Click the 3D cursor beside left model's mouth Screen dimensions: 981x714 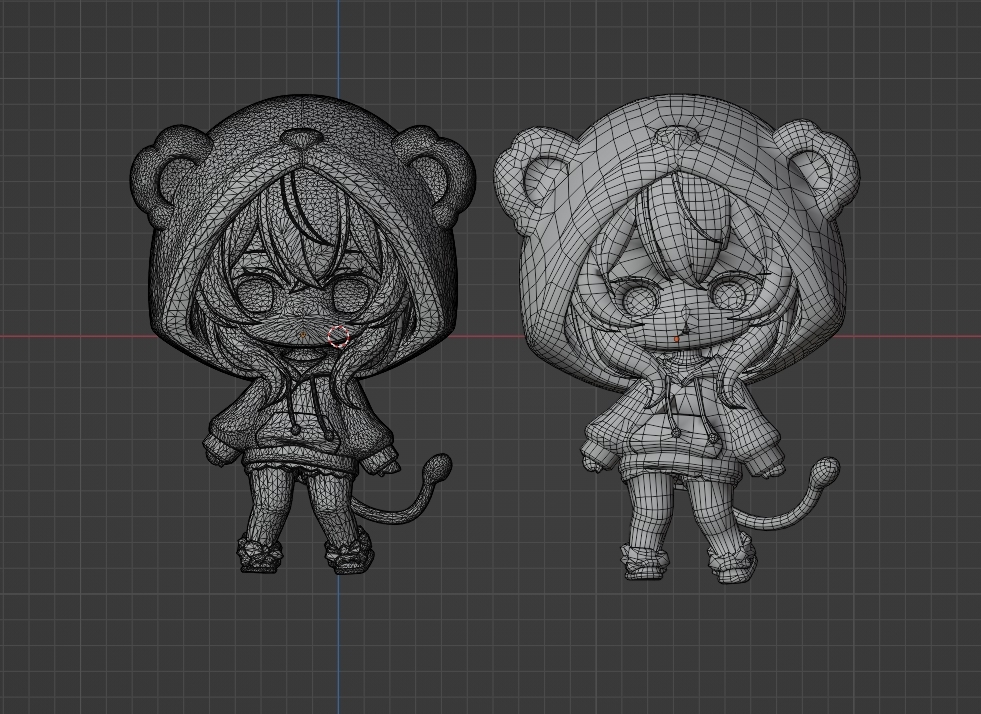pyautogui.click(x=339, y=336)
